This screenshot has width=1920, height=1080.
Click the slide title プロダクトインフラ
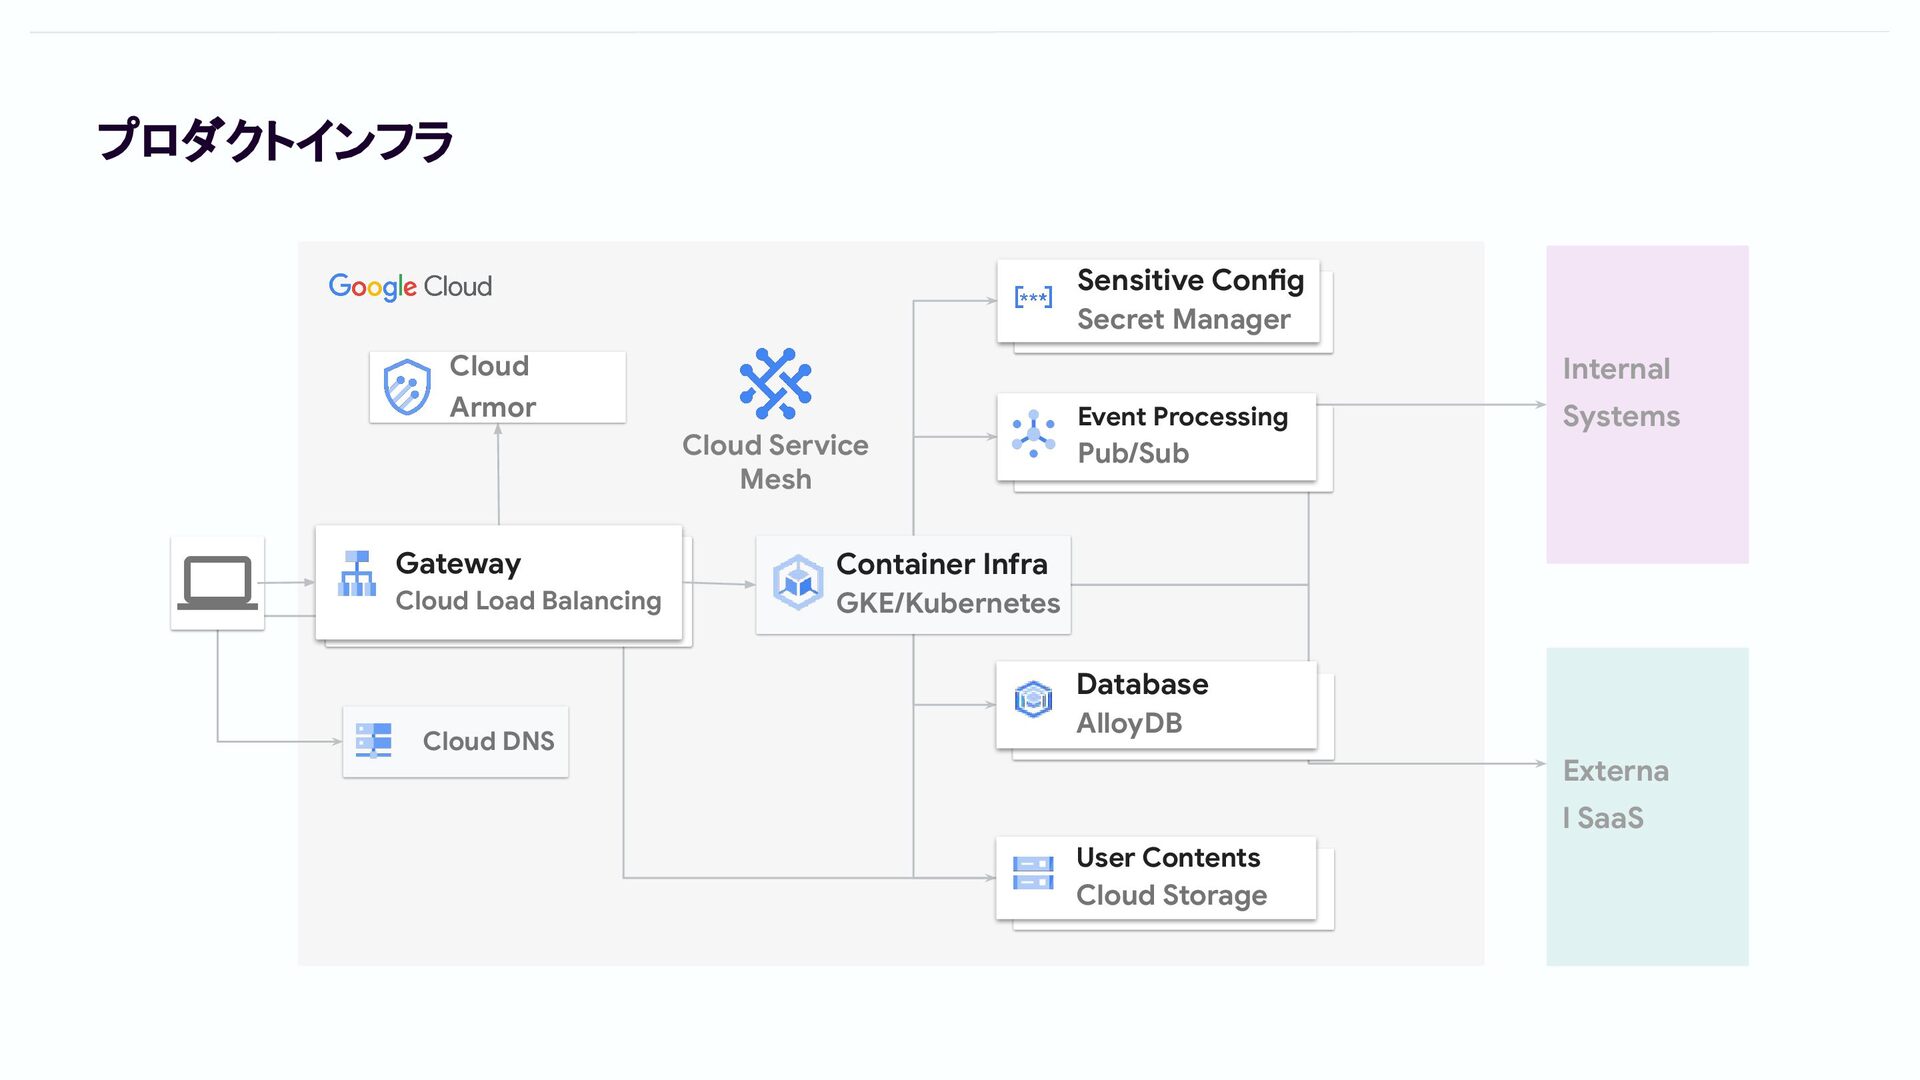coord(275,141)
